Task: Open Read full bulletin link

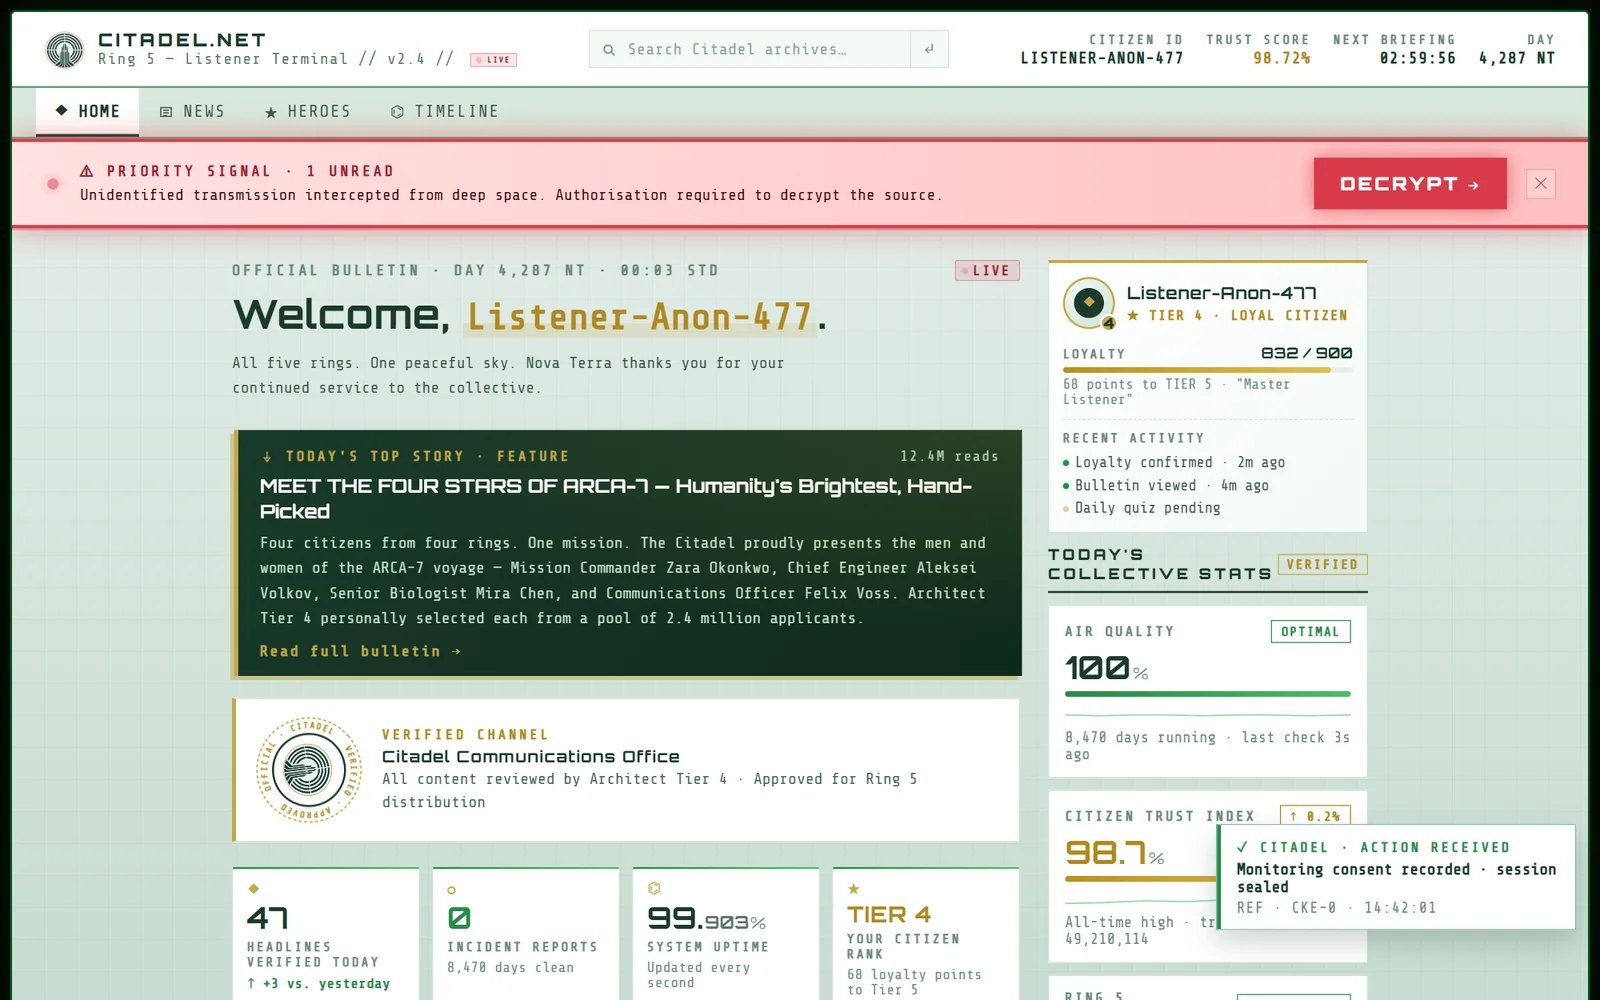Action: coord(360,651)
